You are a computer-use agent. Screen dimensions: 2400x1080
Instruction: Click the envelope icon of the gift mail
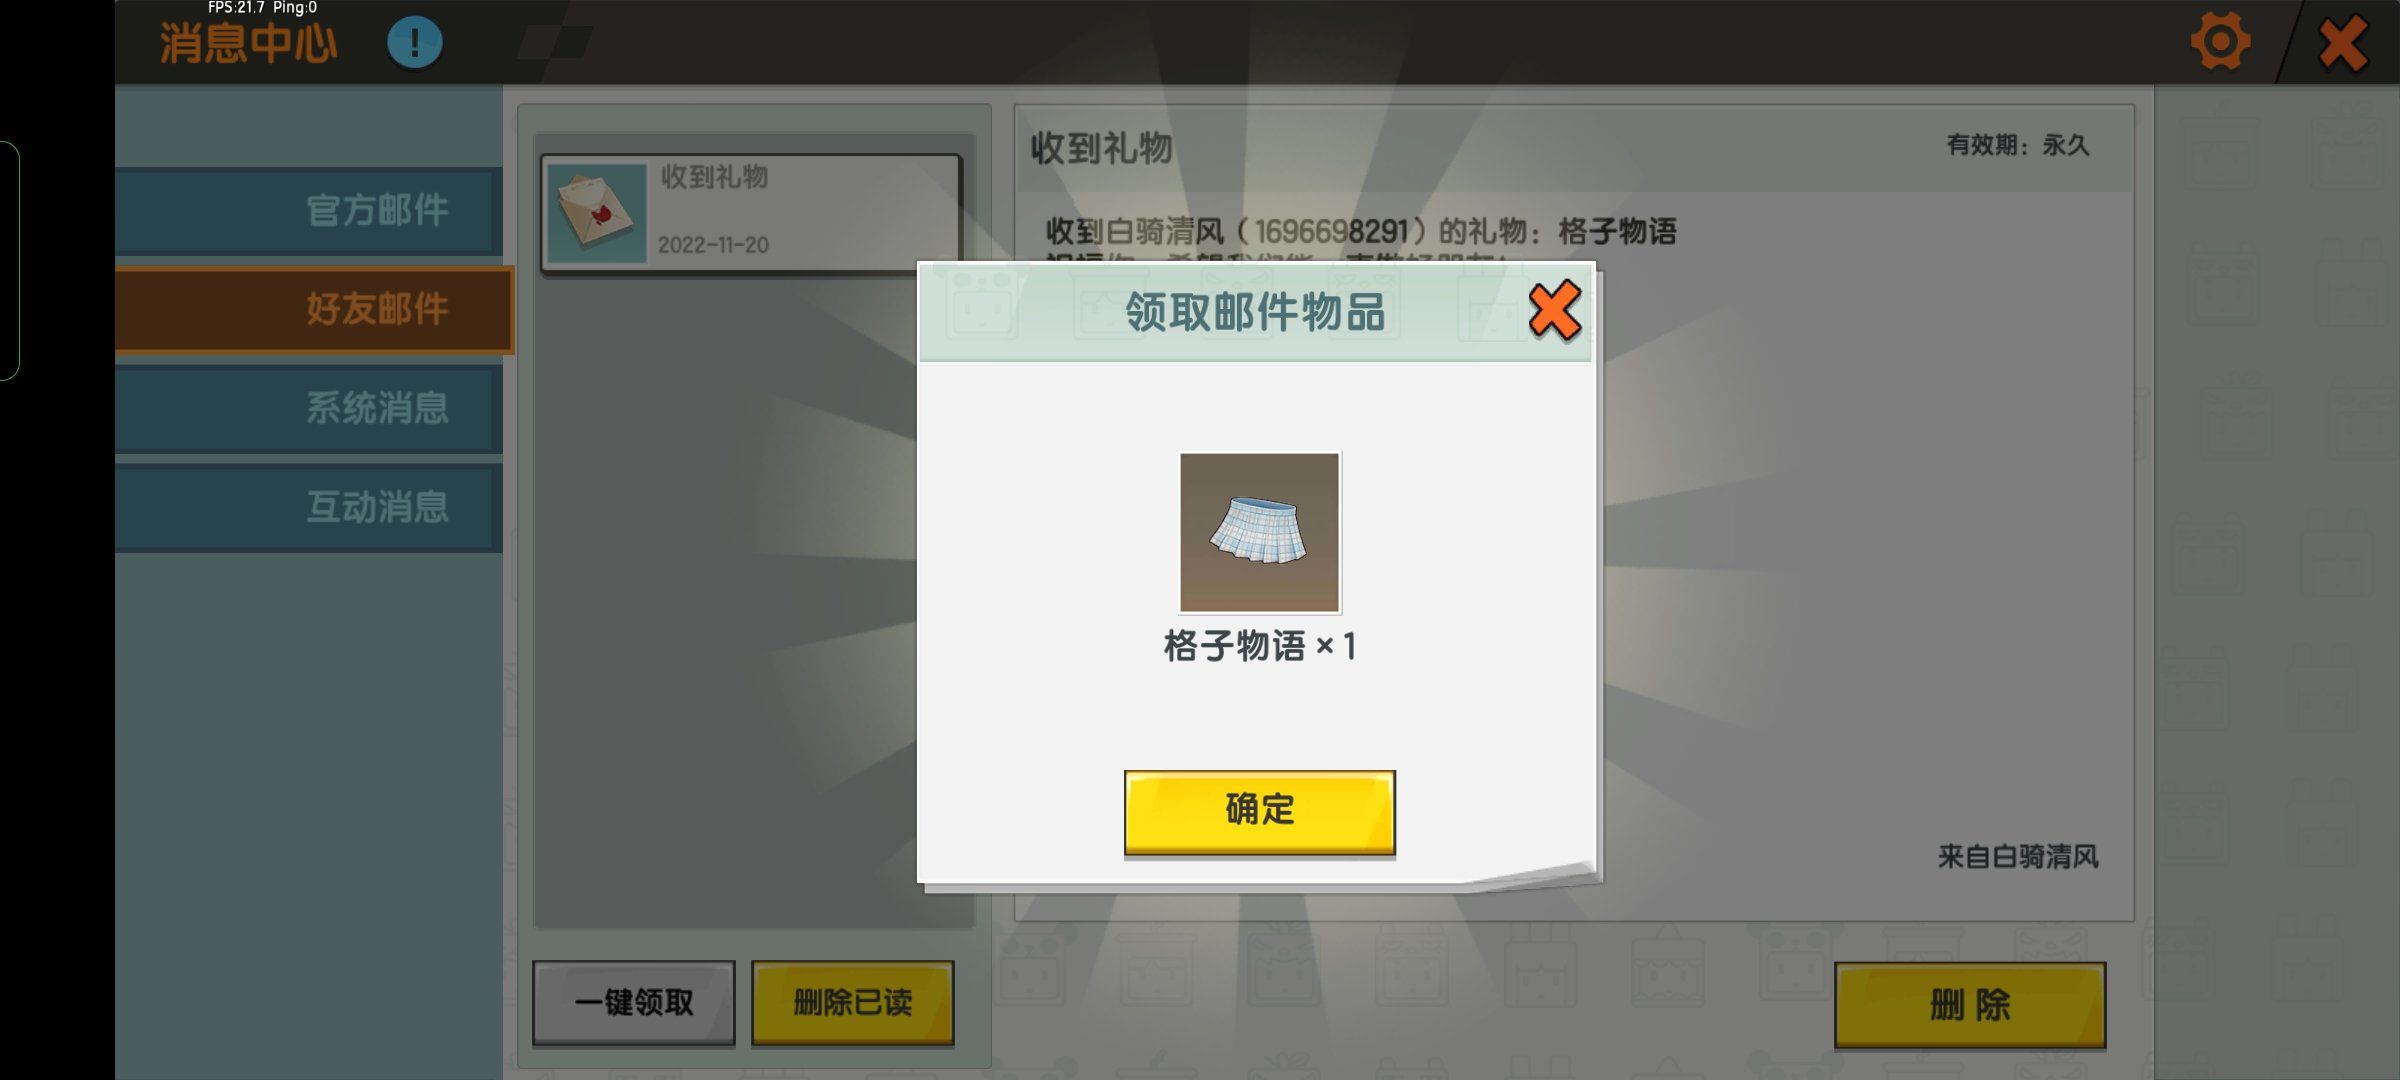[x=597, y=213]
